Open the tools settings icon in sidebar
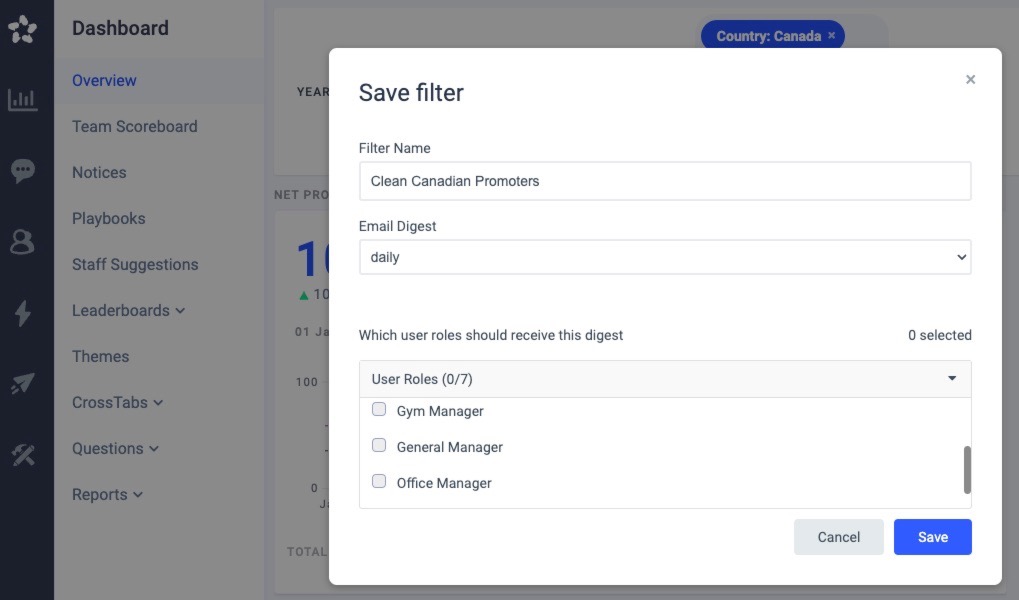The image size is (1019, 600). click(x=22, y=455)
